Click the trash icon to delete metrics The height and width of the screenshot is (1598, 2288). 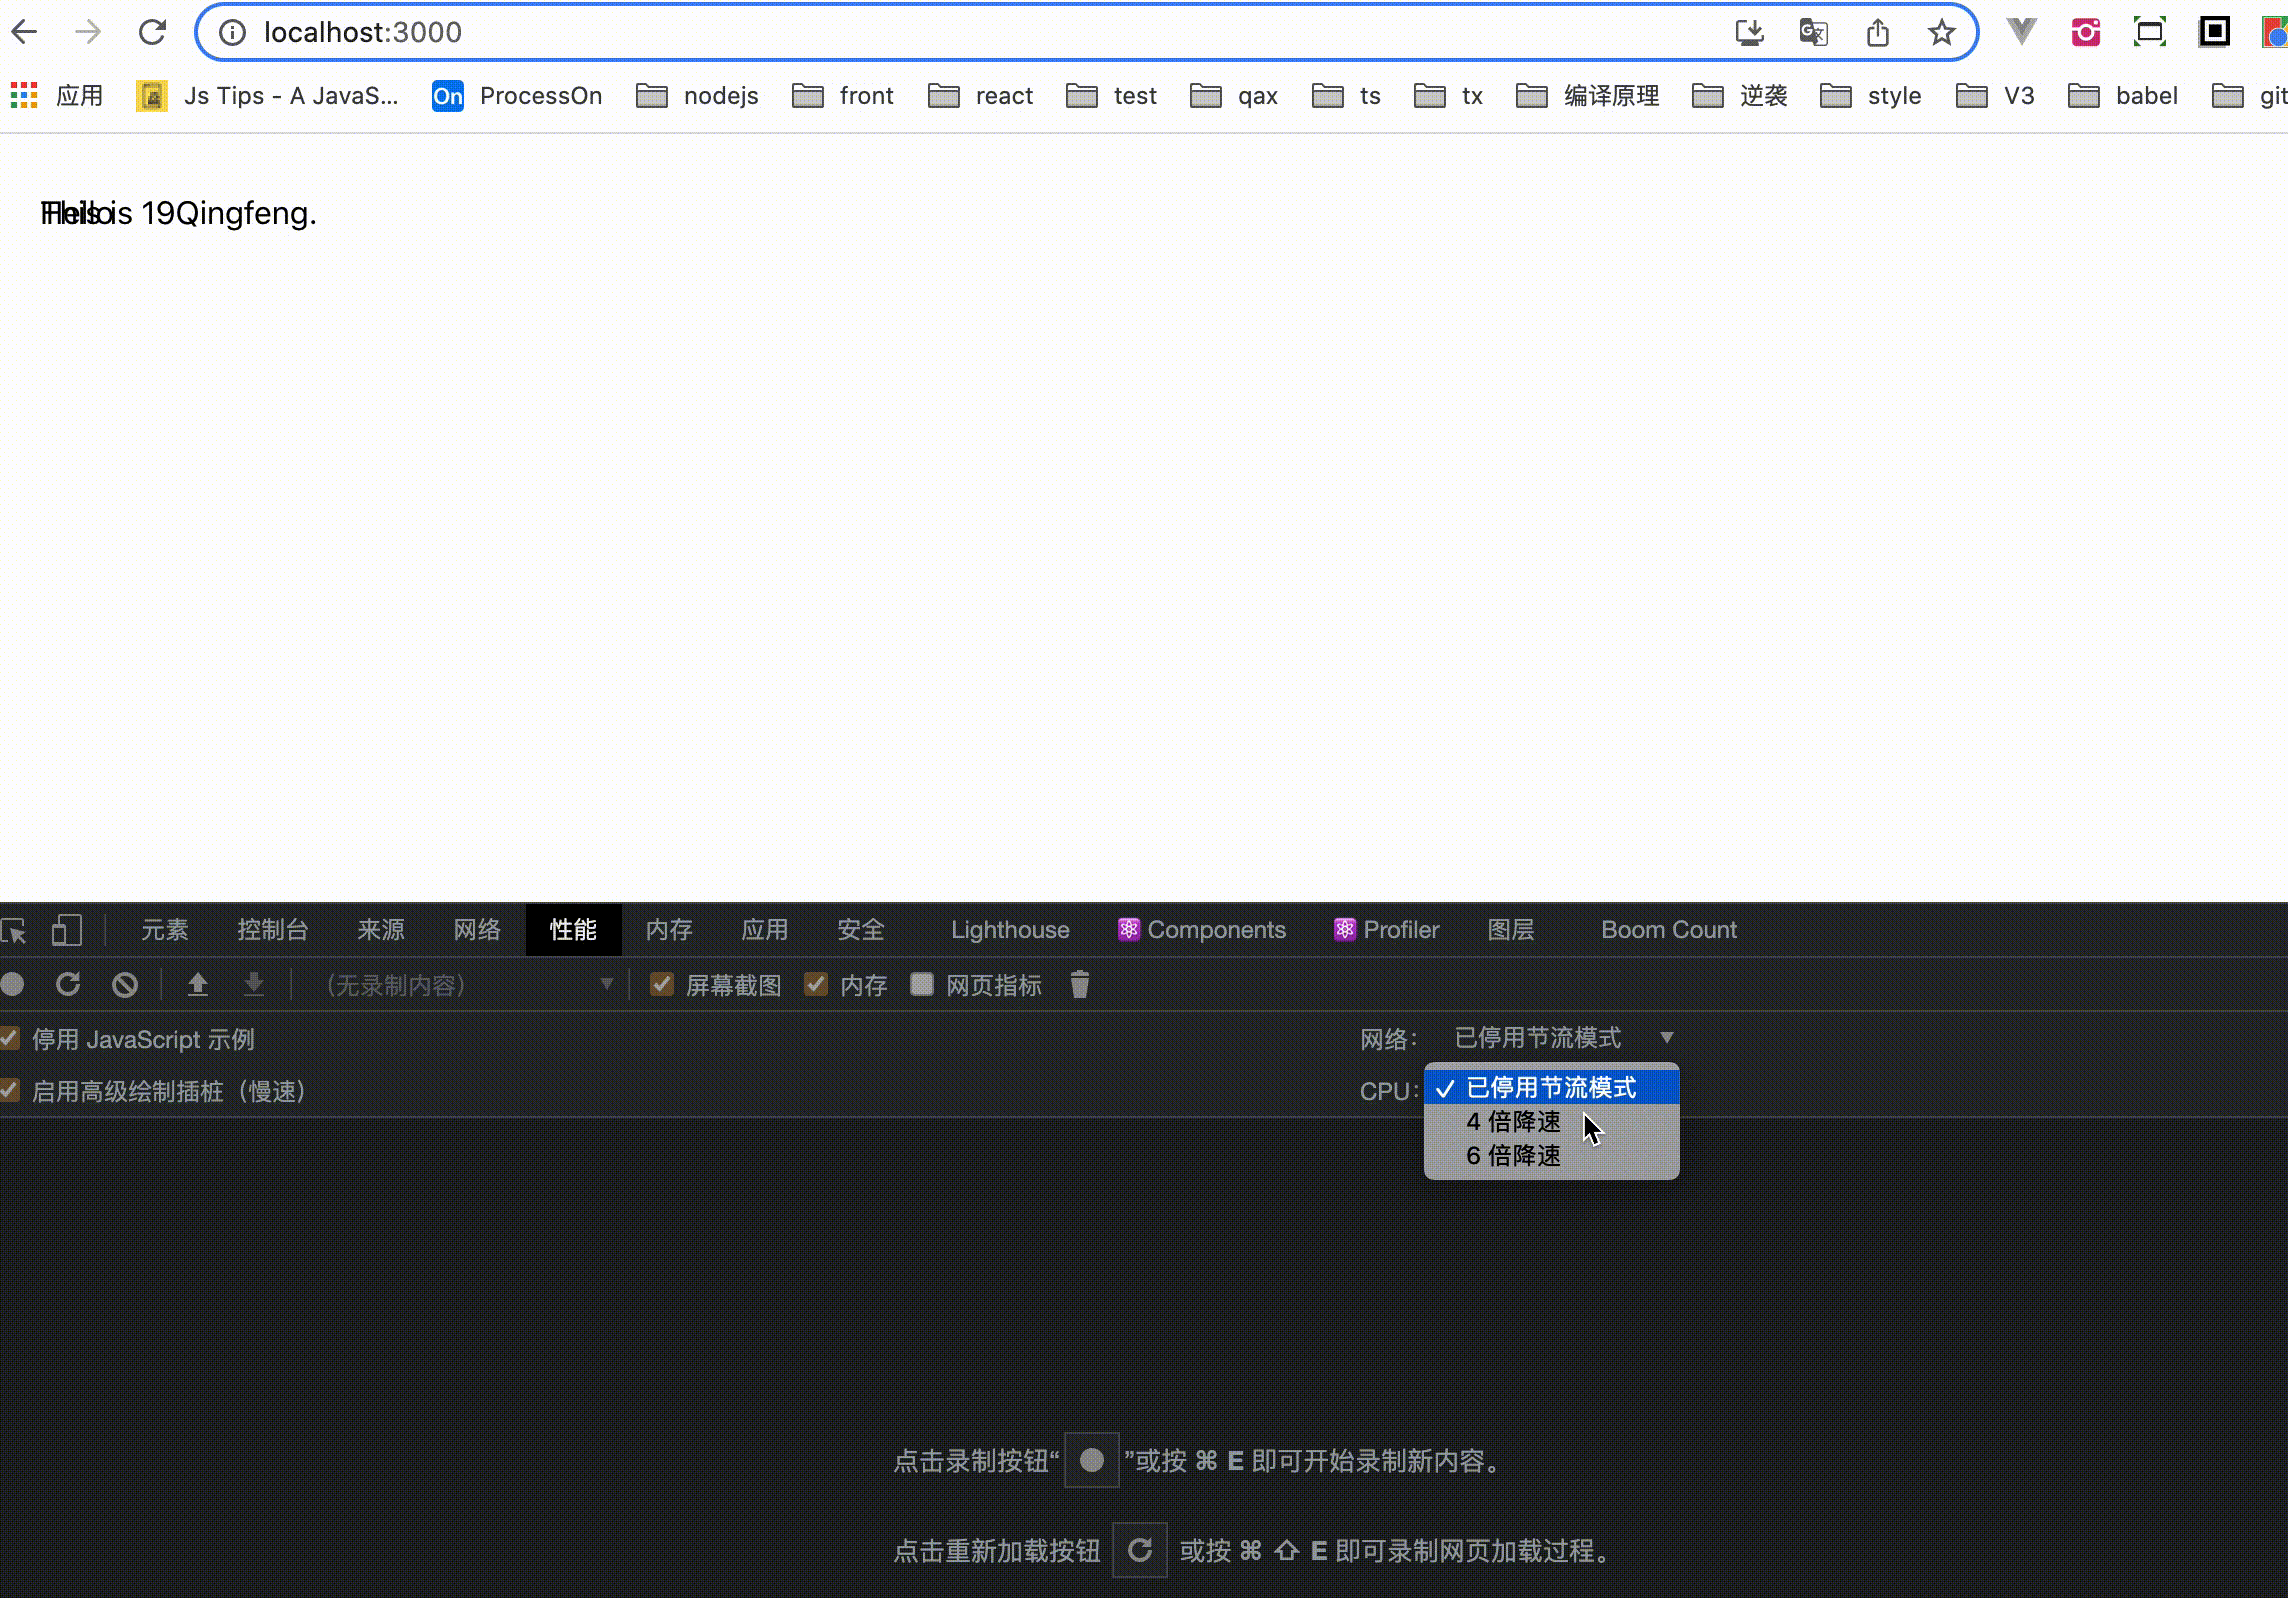(x=1081, y=985)
